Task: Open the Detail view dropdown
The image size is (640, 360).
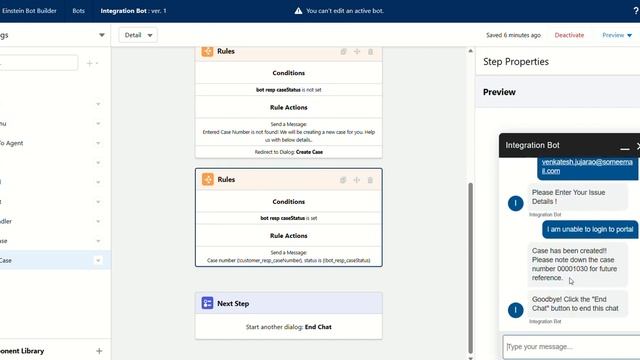Action: pyautogui.click(x=138, y=35)
